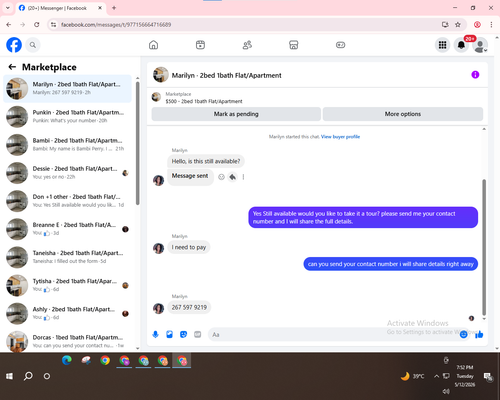Open a new browser tab
This screenshot has height=400, width=500.
point(114,8)
